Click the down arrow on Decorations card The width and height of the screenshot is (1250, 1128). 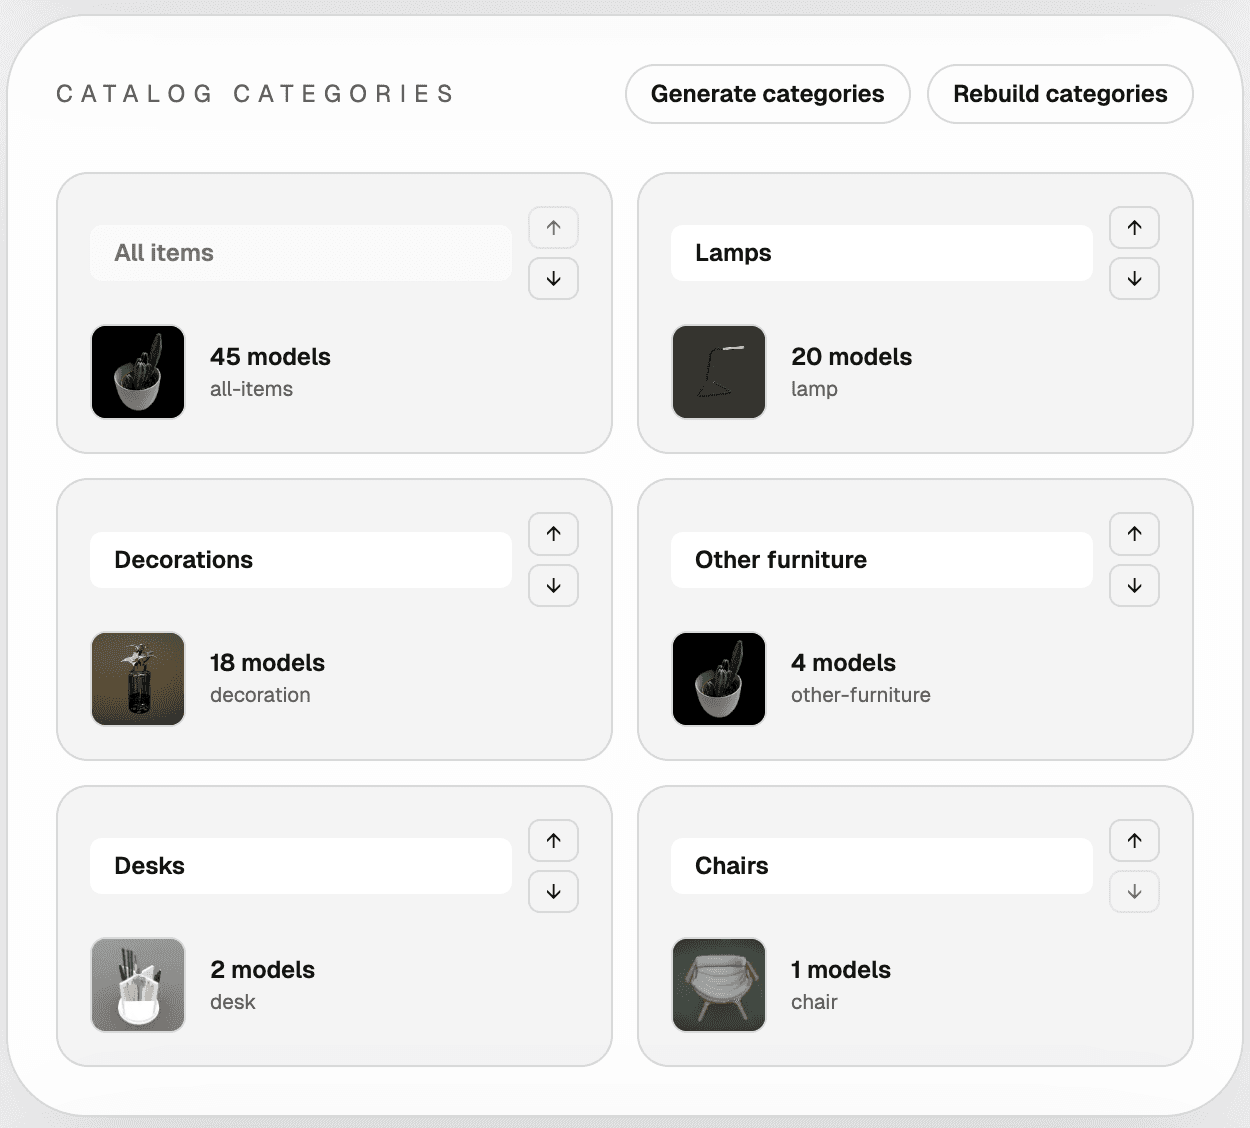(x=553, y=586)
